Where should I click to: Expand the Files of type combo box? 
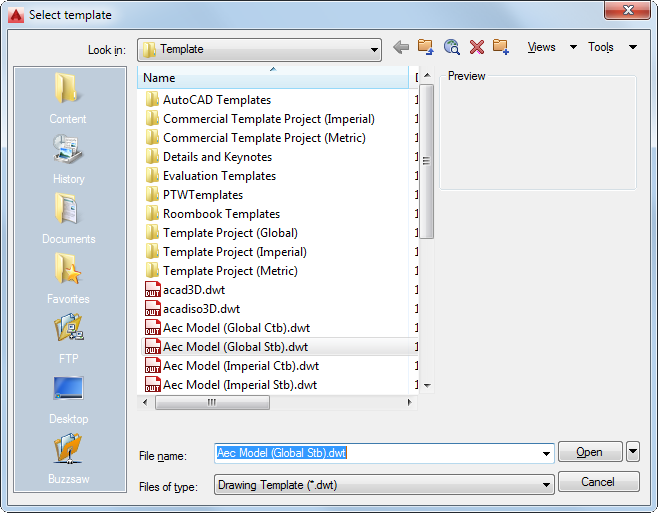[384, 485]
